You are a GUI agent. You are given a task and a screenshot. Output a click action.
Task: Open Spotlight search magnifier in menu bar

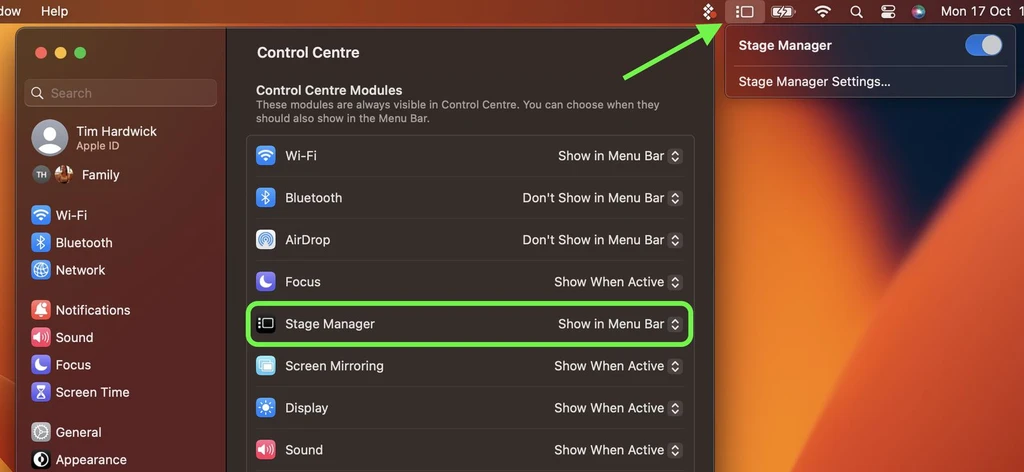pos(856,12)
